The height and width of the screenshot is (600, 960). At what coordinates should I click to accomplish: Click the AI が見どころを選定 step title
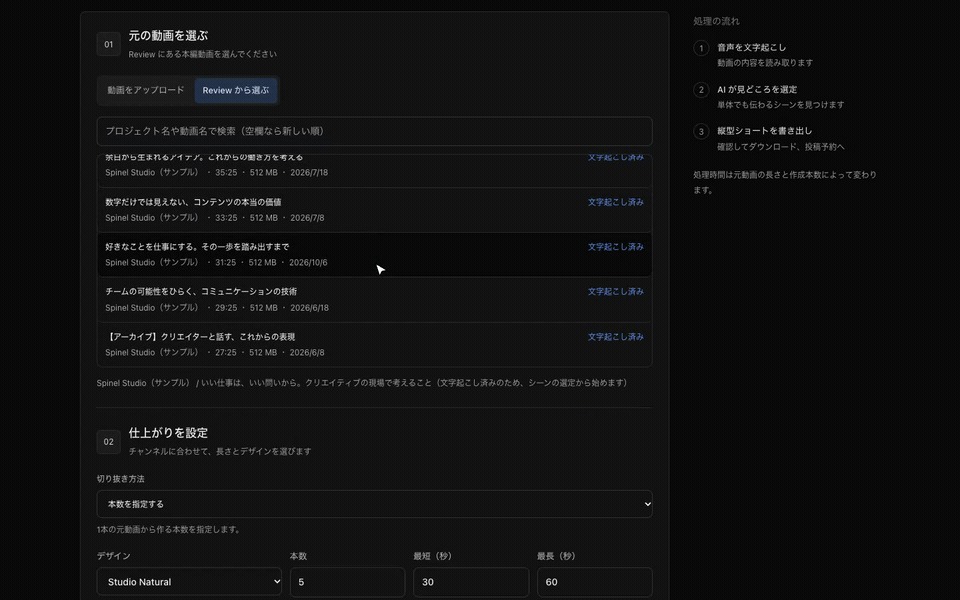tap(757, 89)
